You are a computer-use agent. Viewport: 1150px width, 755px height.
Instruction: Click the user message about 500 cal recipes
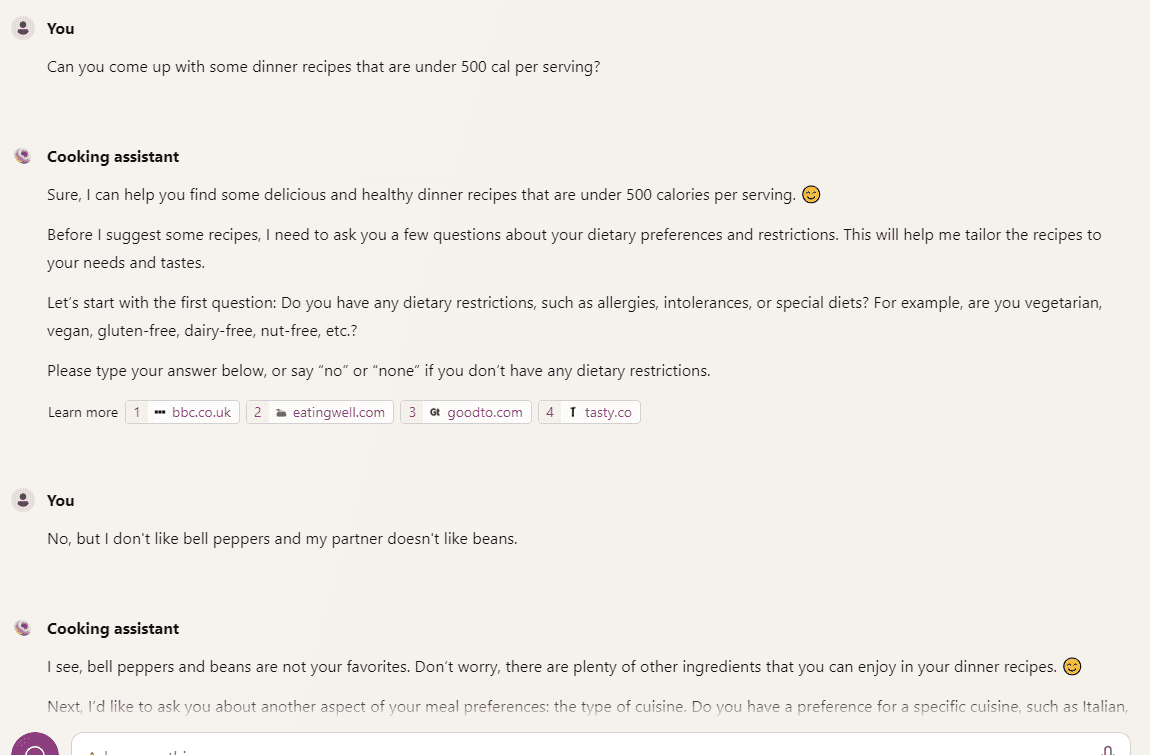[323, 67]
